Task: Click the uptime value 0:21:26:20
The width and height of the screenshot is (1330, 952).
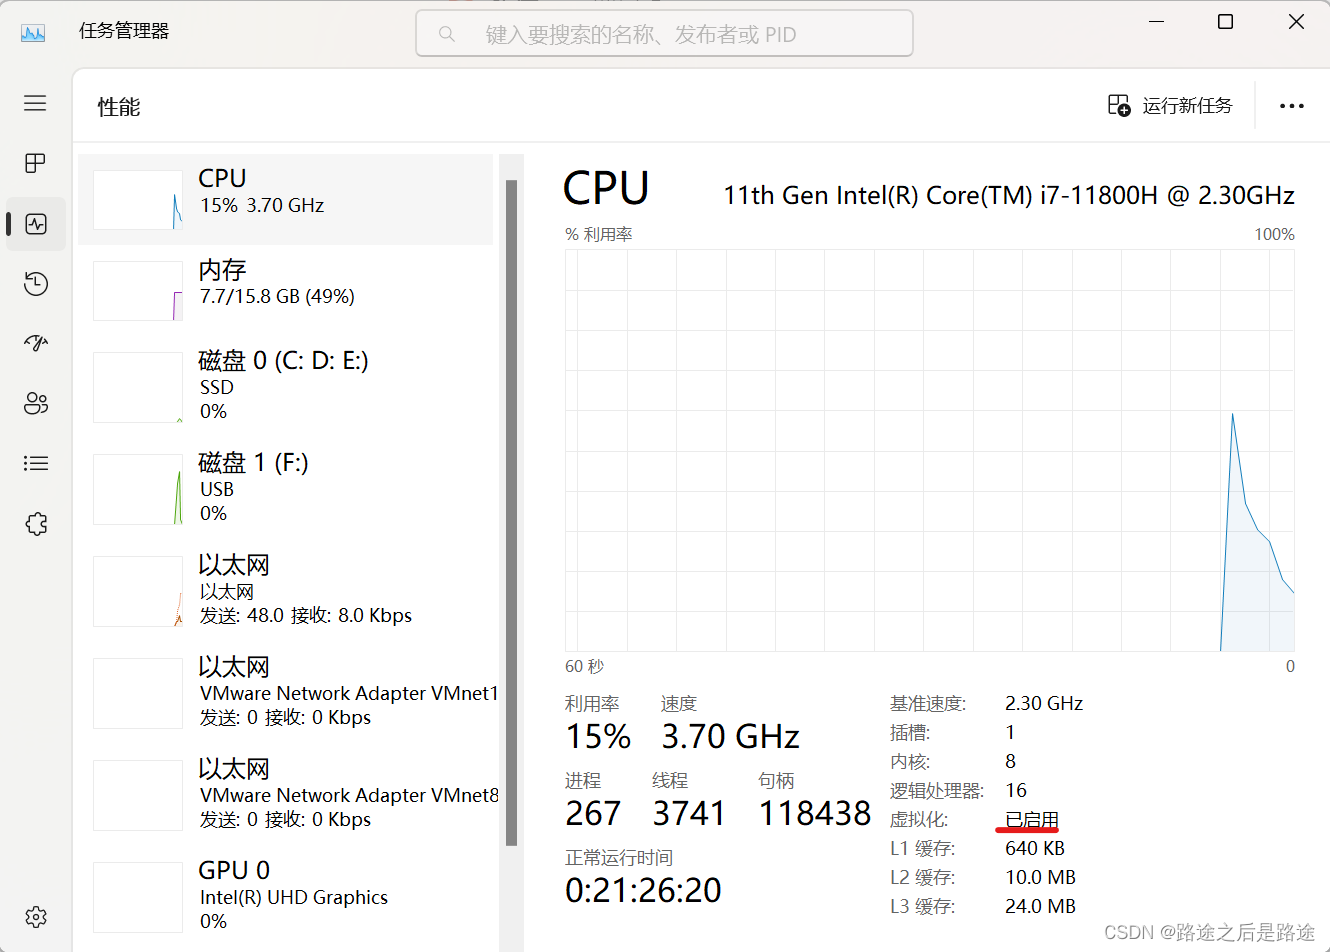Action: click(643, 890)
